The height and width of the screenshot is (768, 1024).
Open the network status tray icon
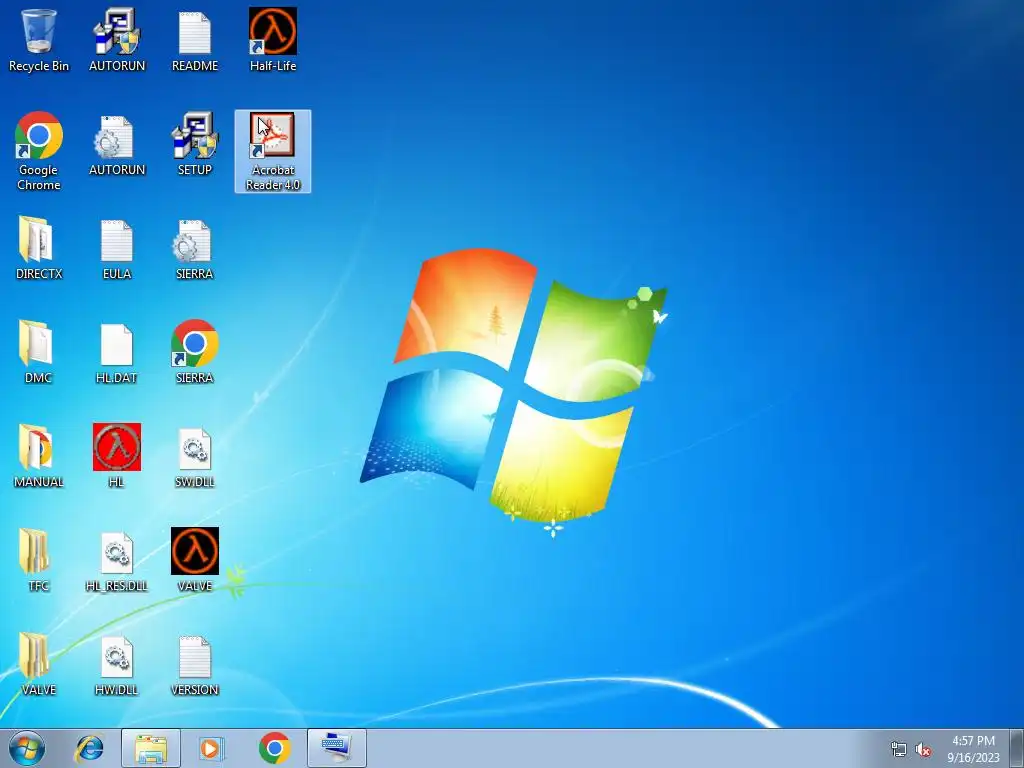pos(899,750)
